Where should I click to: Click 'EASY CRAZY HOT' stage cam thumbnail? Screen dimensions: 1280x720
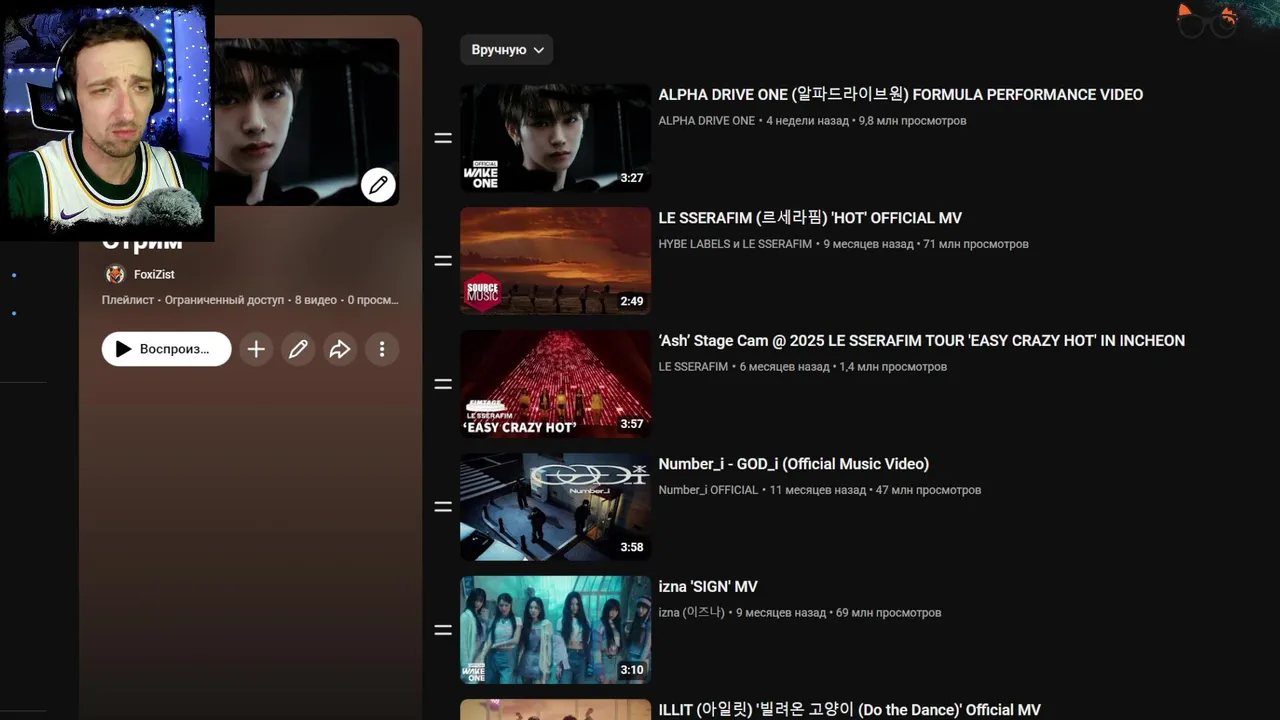[x=555, y=384]
